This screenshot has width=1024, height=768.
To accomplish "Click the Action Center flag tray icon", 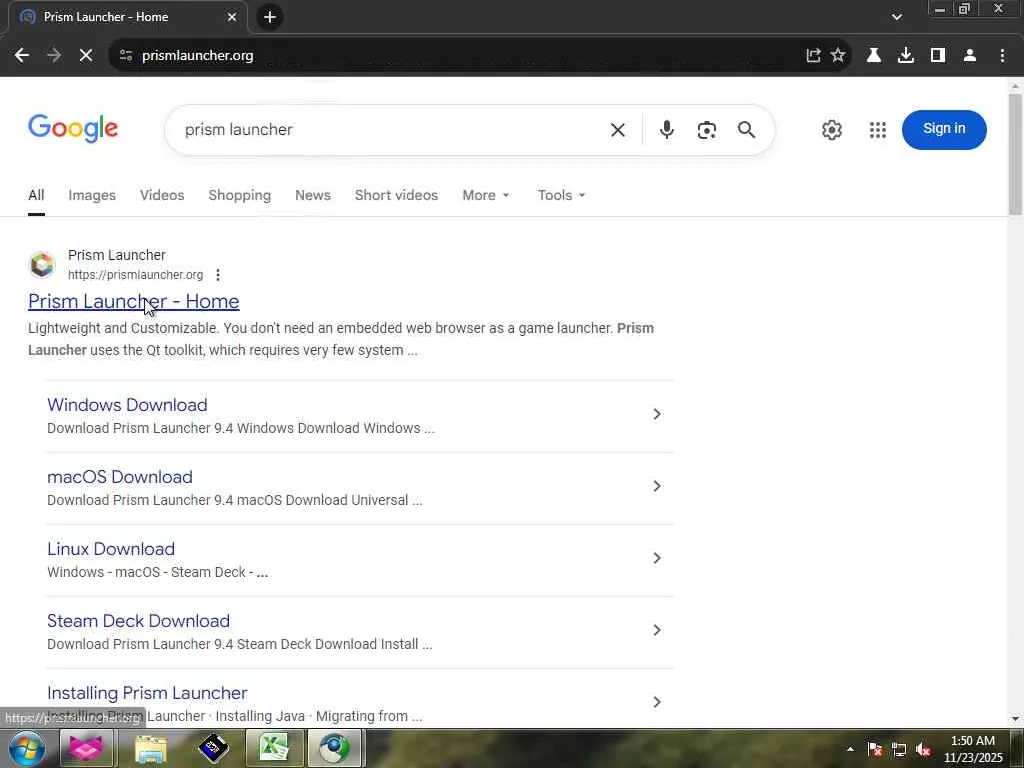I will tap(875, 749).
